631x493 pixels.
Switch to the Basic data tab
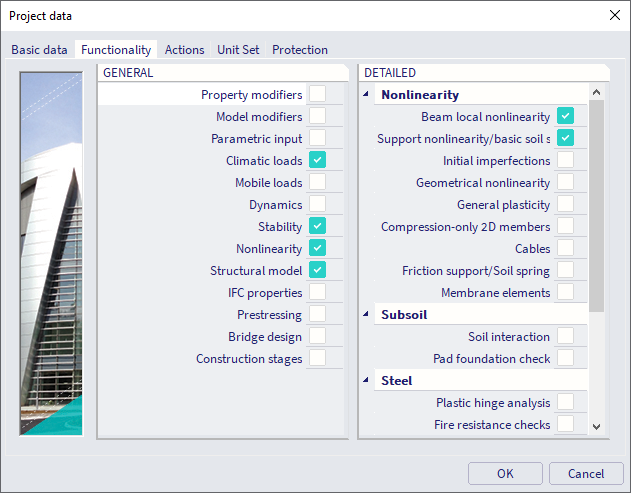tap(40, 50)
